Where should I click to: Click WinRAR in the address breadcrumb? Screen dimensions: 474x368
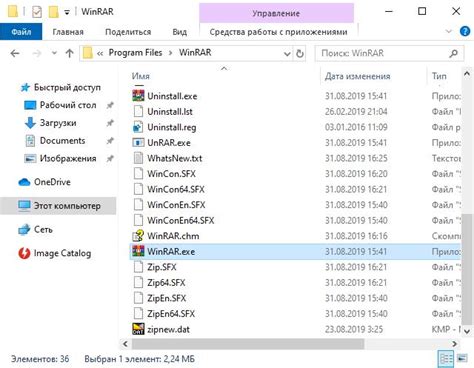click(x=195, y=53)
